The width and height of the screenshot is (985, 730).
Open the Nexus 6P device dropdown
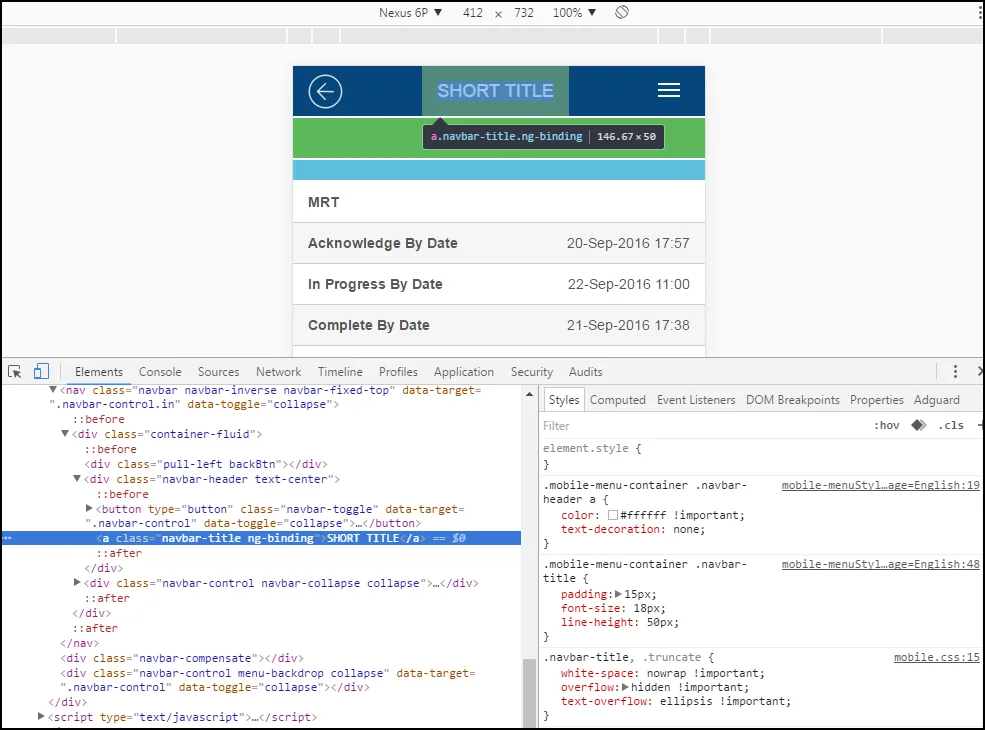point(410,13)
